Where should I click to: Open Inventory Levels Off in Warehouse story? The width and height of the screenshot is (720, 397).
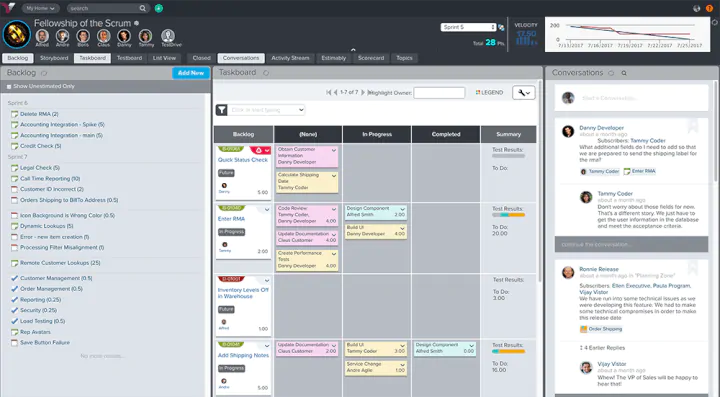[243, 293]
